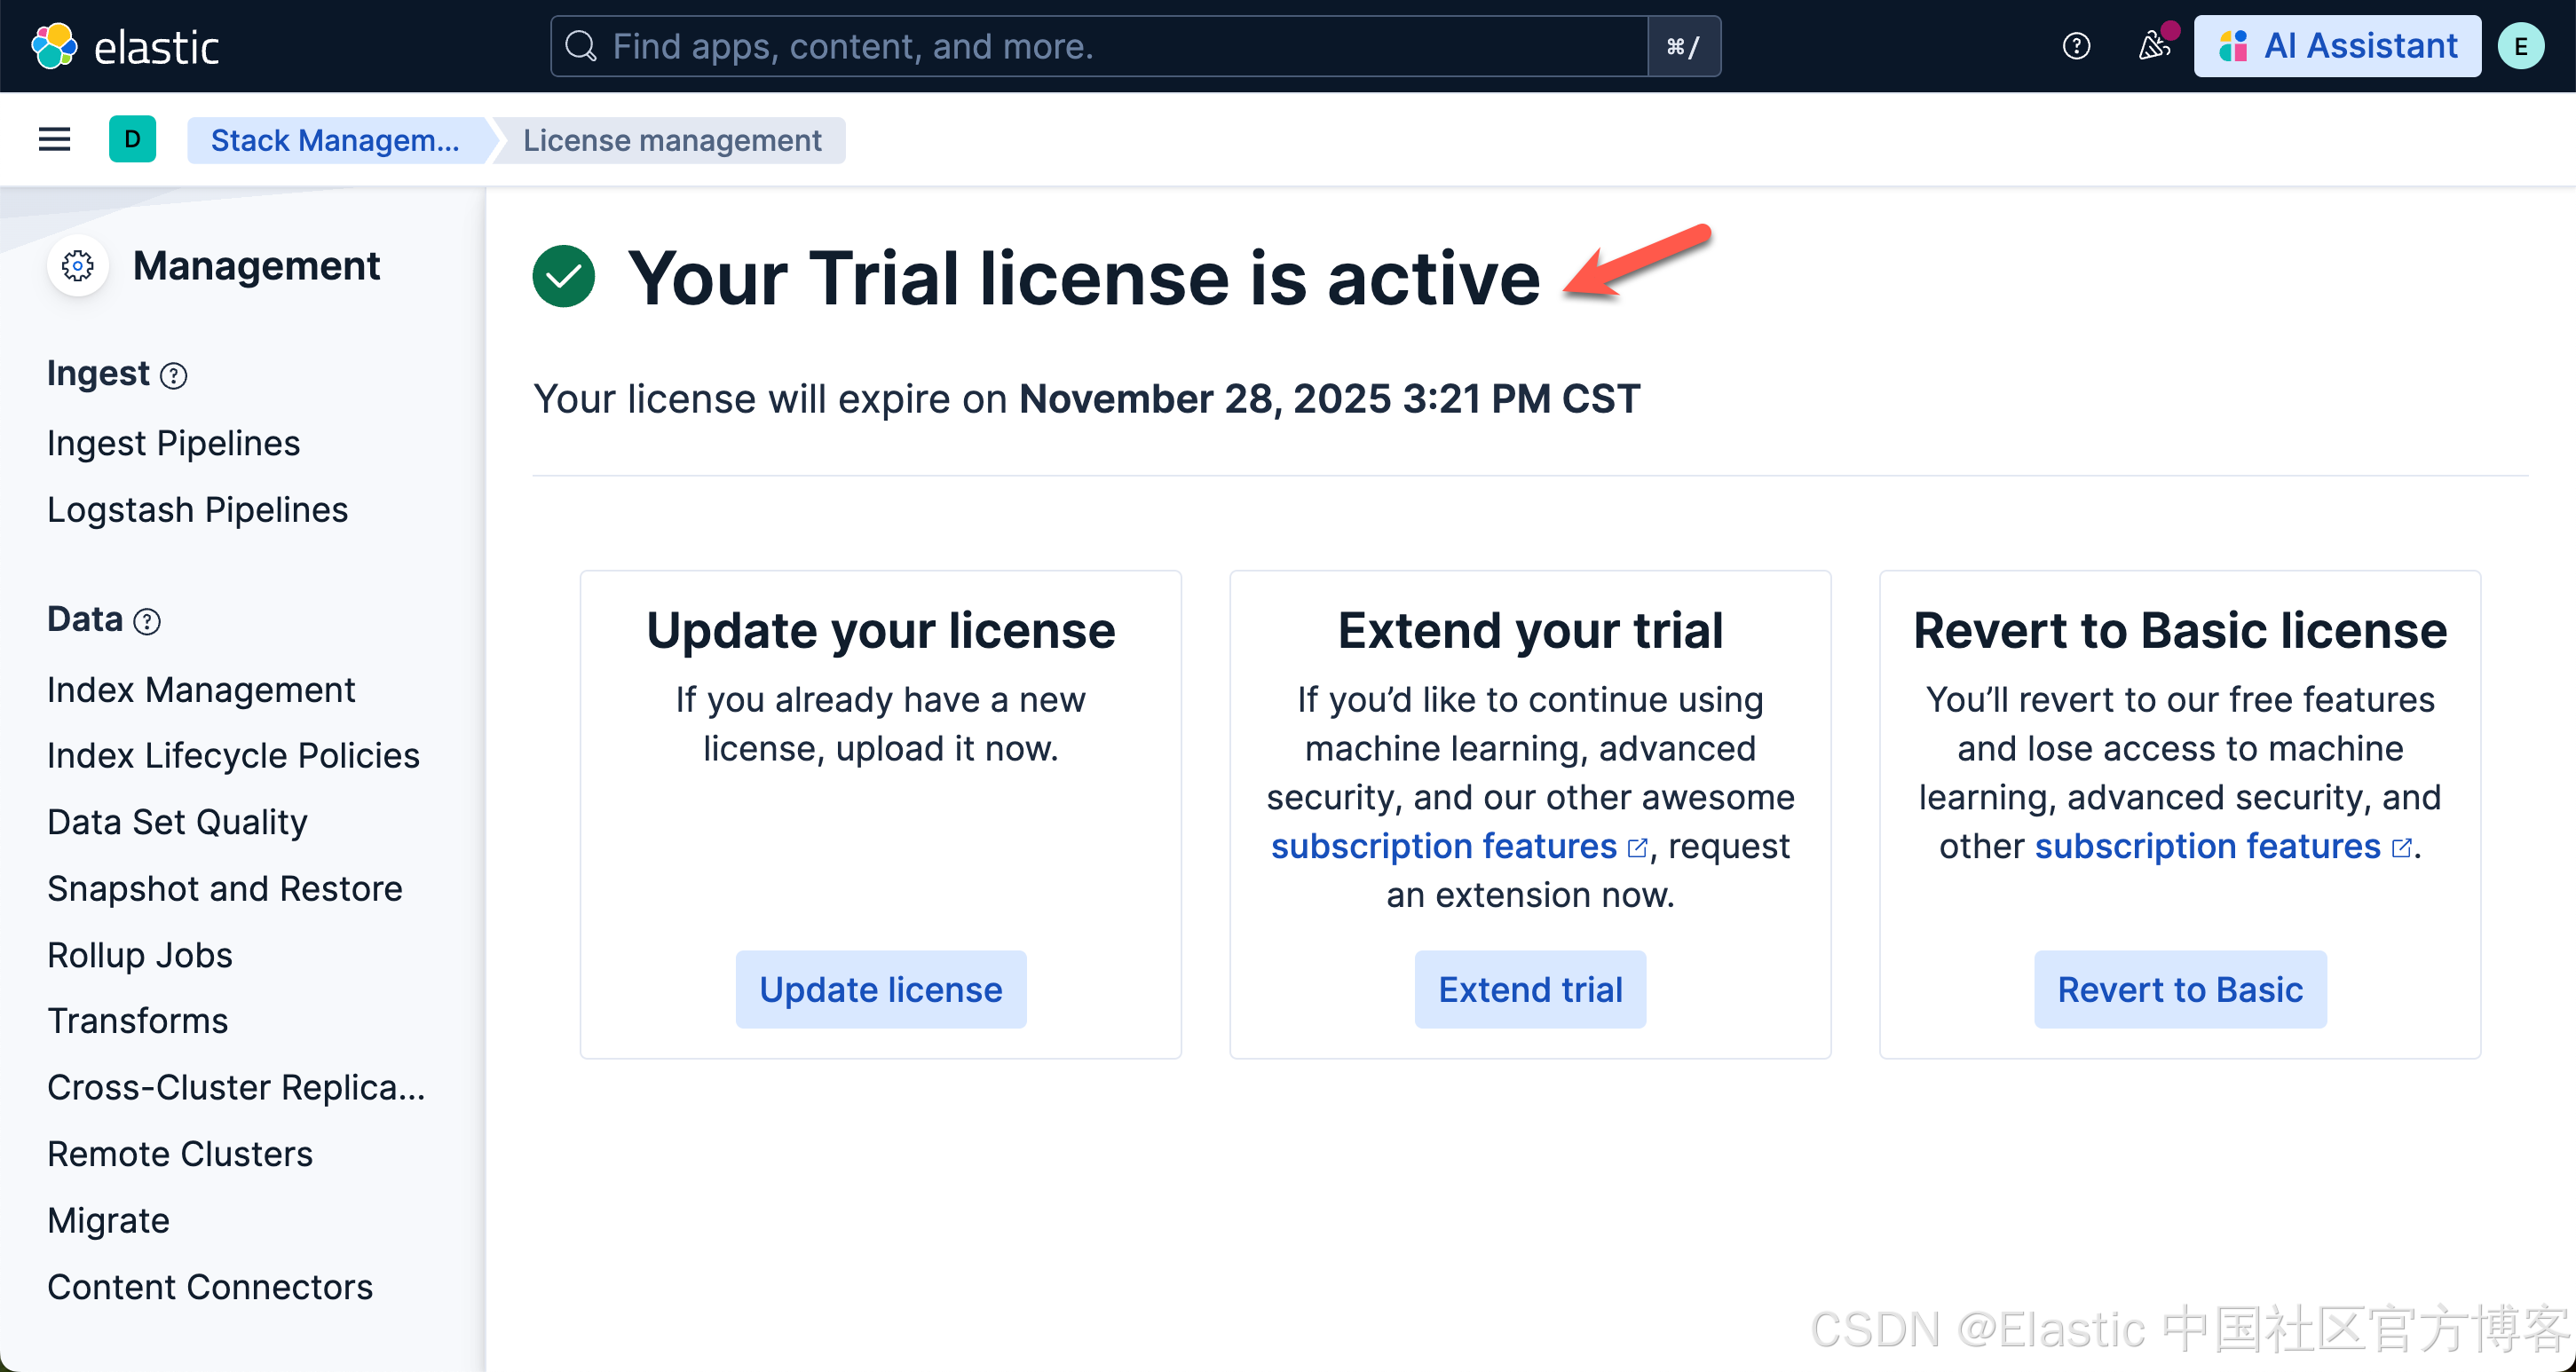
Task: Click the Extend trial button
Action: point(1529,989)
